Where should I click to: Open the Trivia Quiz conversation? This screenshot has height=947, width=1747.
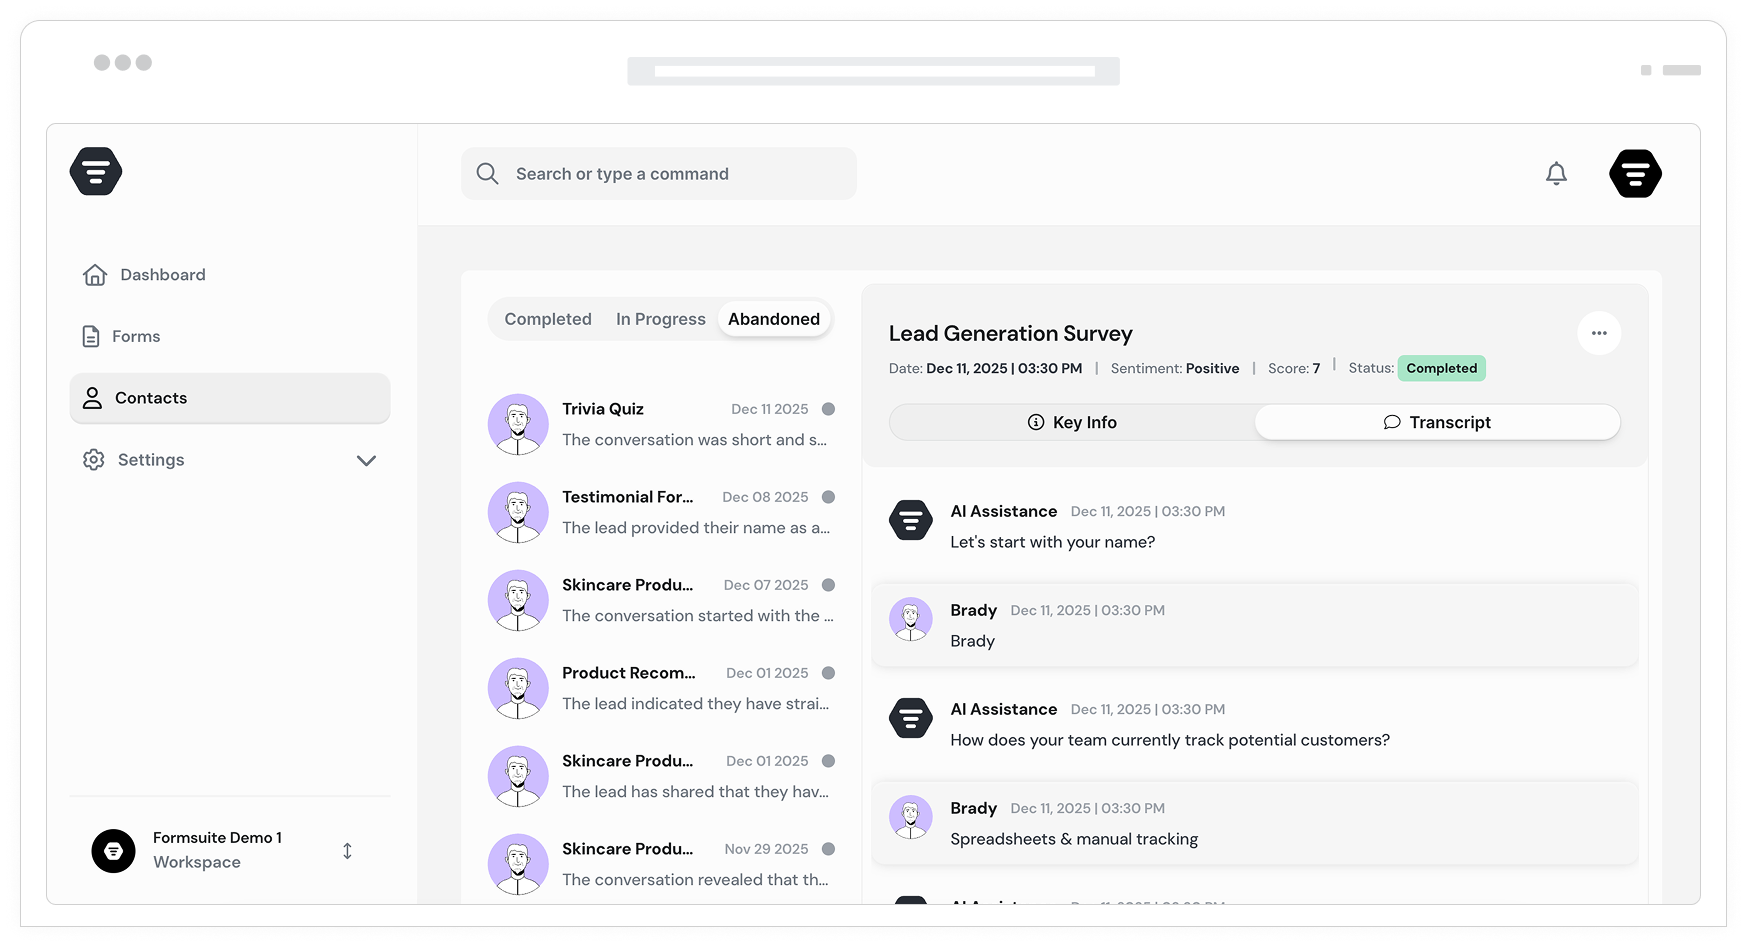pos(660,424)
